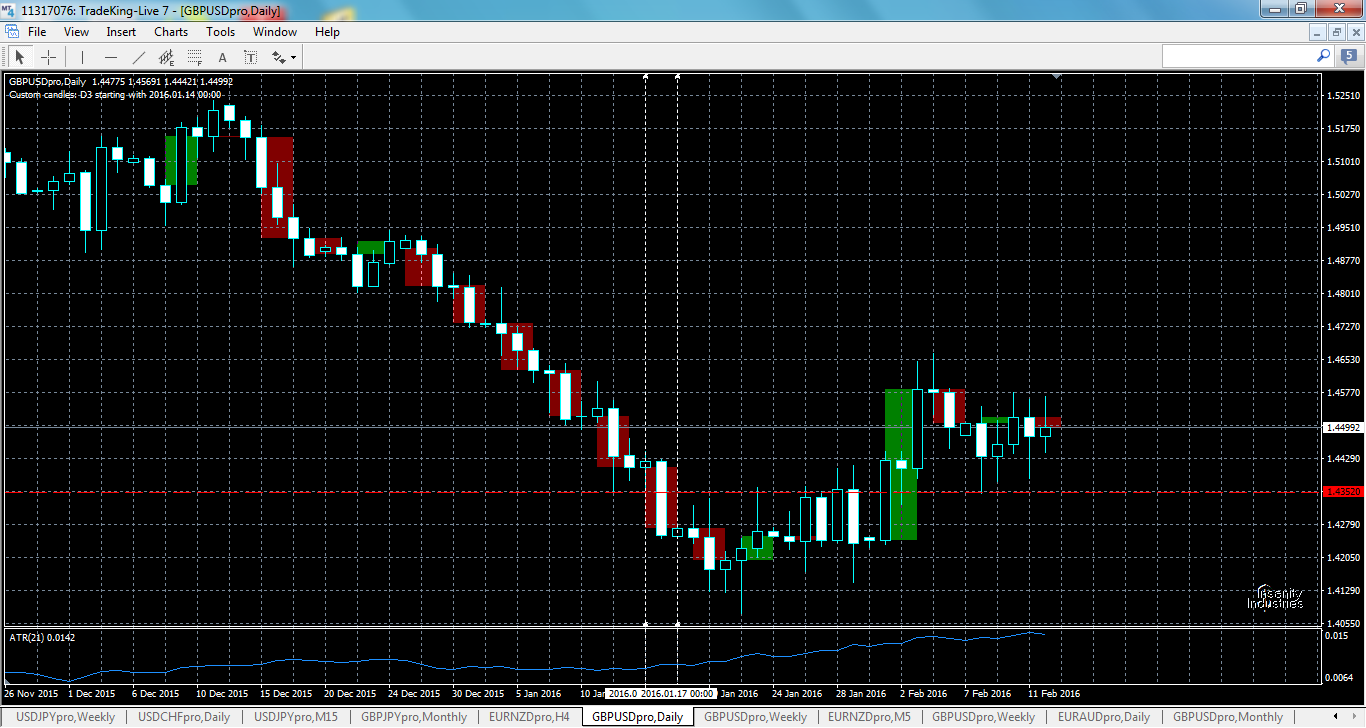Switch to the EURAUDpro,Daily chart tab

1103,717
